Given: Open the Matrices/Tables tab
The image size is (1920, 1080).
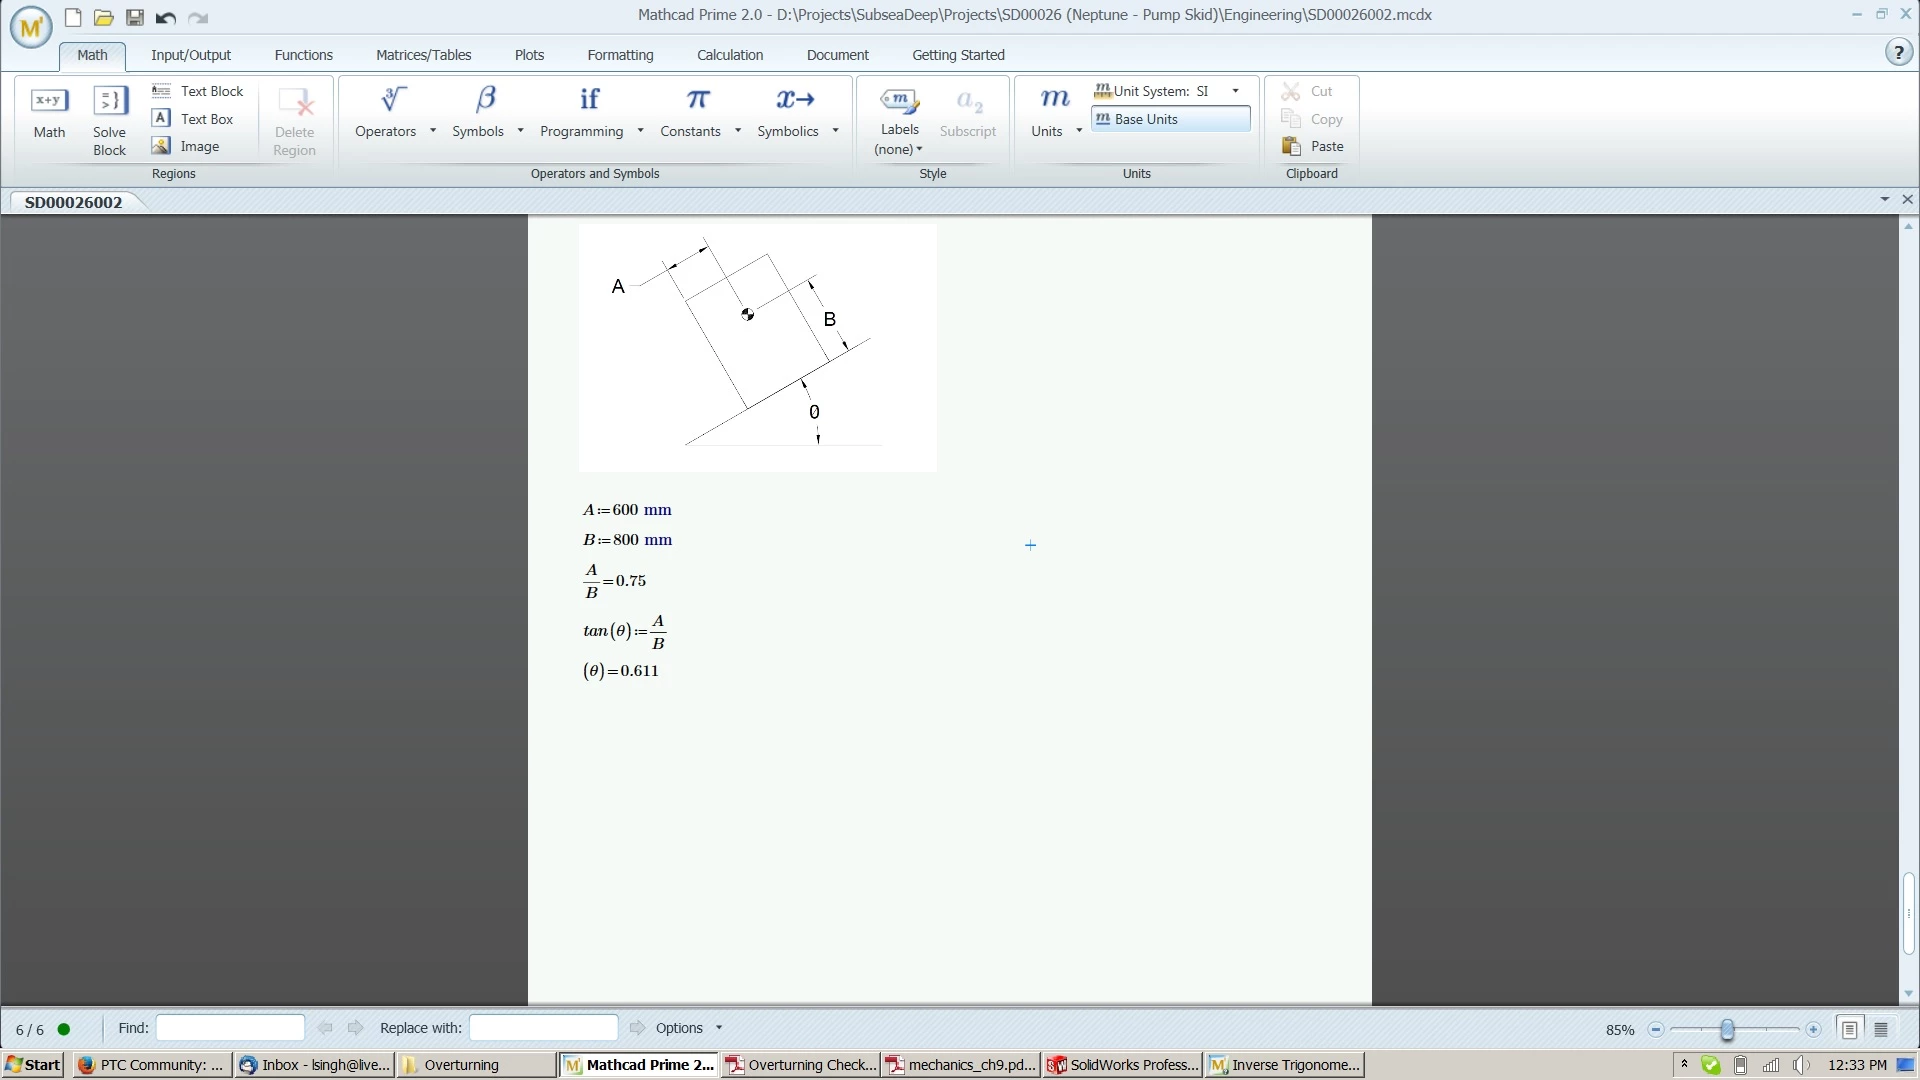Looking at the screenshot, I should pos(423,55).
